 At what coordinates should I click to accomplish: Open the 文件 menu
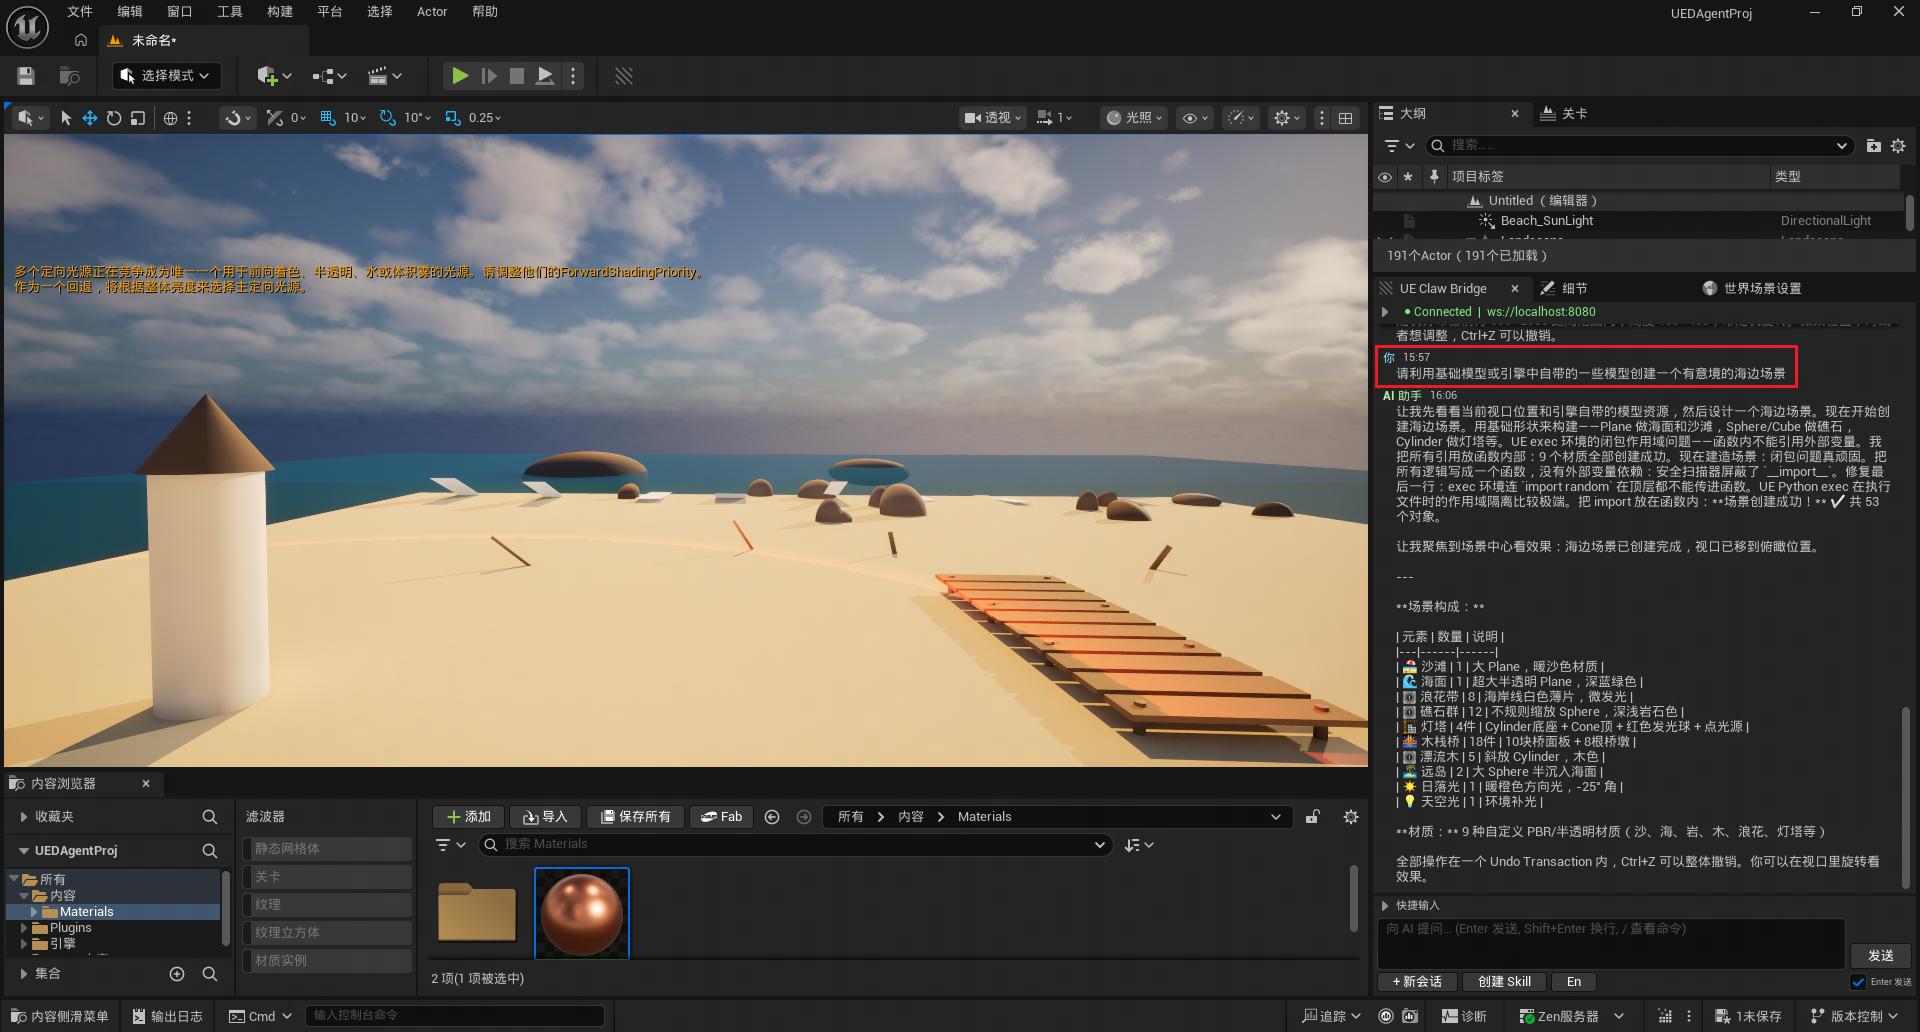coord(80,12)
